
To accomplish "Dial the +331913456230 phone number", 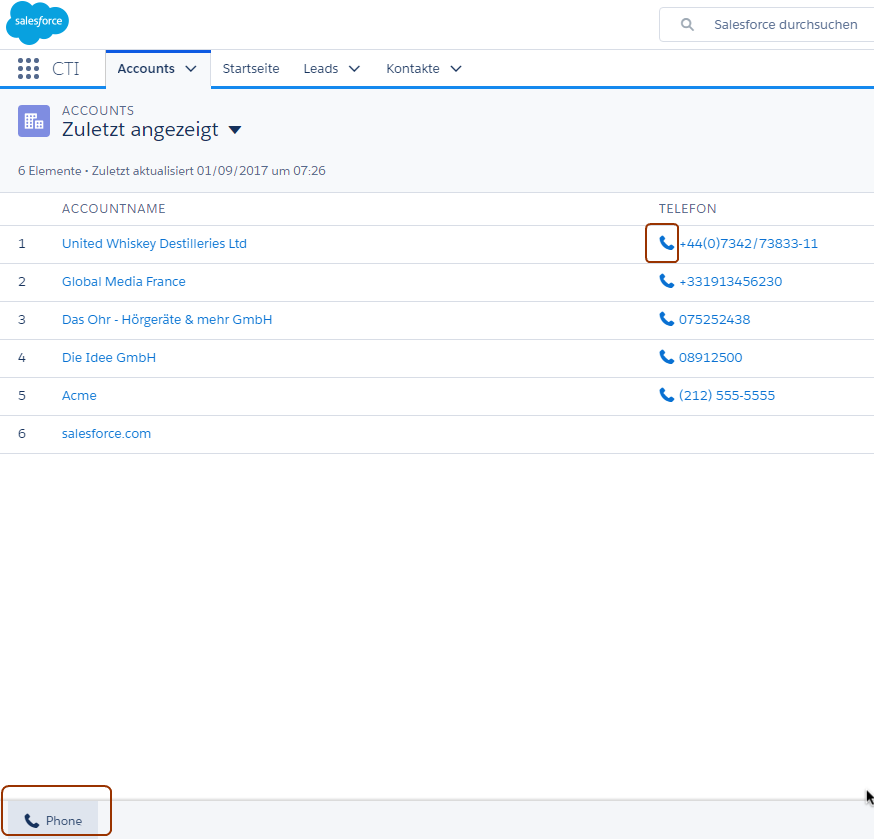I will 731,282.
